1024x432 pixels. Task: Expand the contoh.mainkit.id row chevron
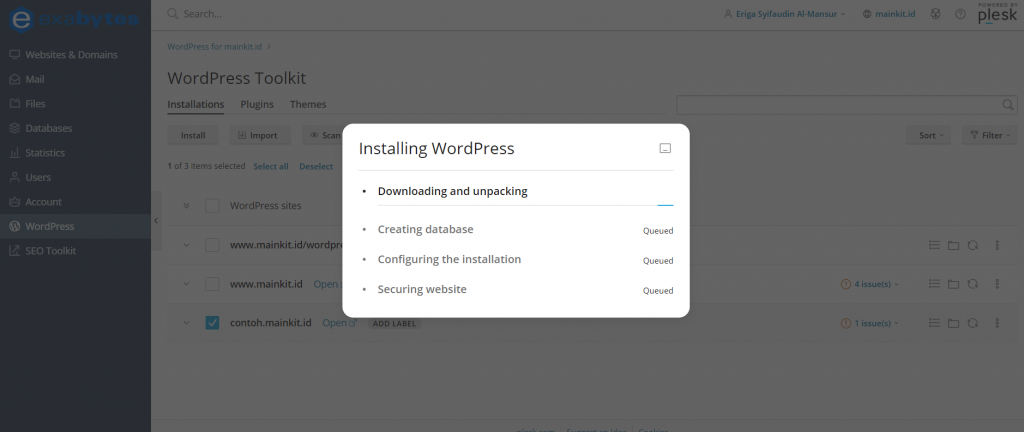tap(186, 322)
